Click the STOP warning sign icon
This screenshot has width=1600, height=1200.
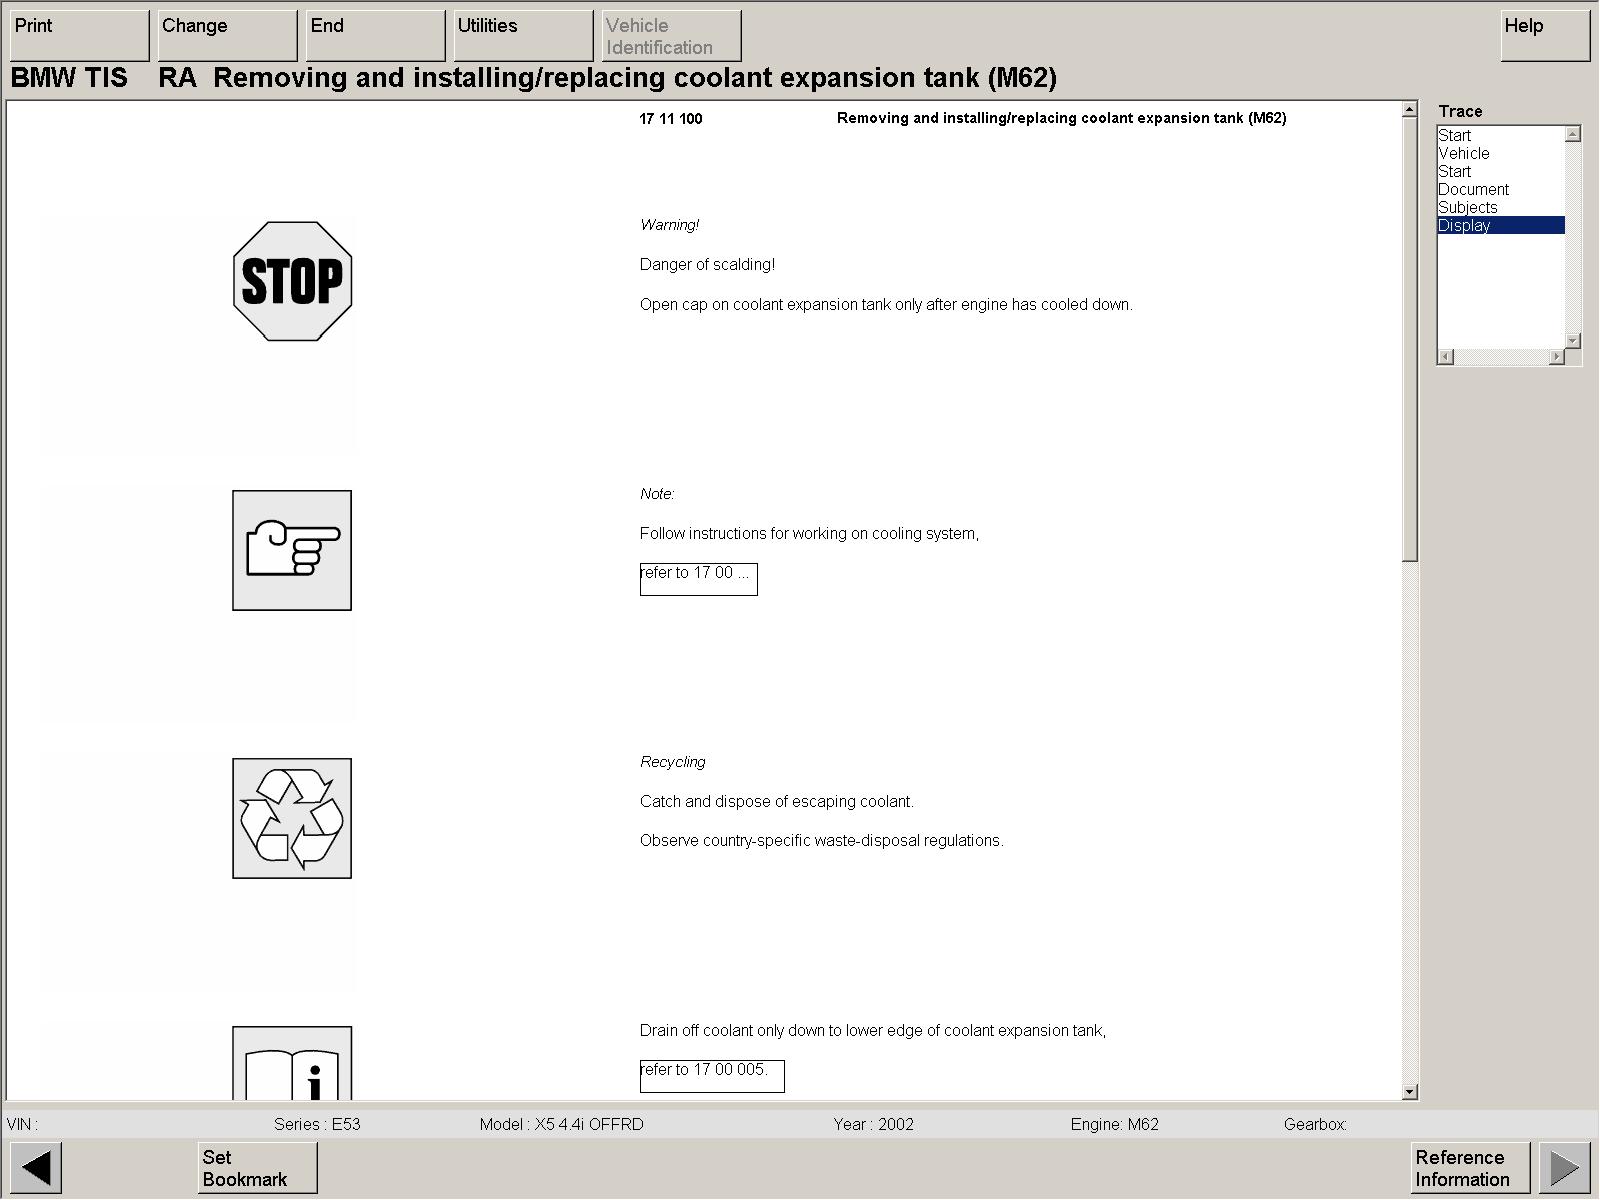point(292,281)
